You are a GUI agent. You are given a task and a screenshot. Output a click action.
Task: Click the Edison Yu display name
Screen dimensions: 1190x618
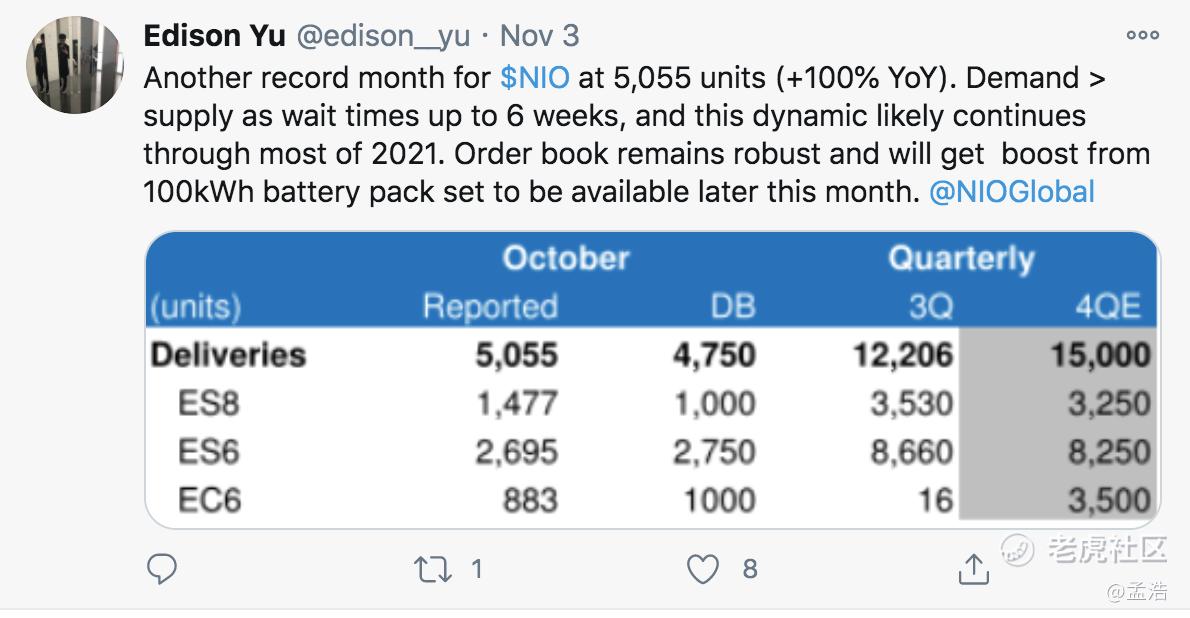(x=214, y=36)
